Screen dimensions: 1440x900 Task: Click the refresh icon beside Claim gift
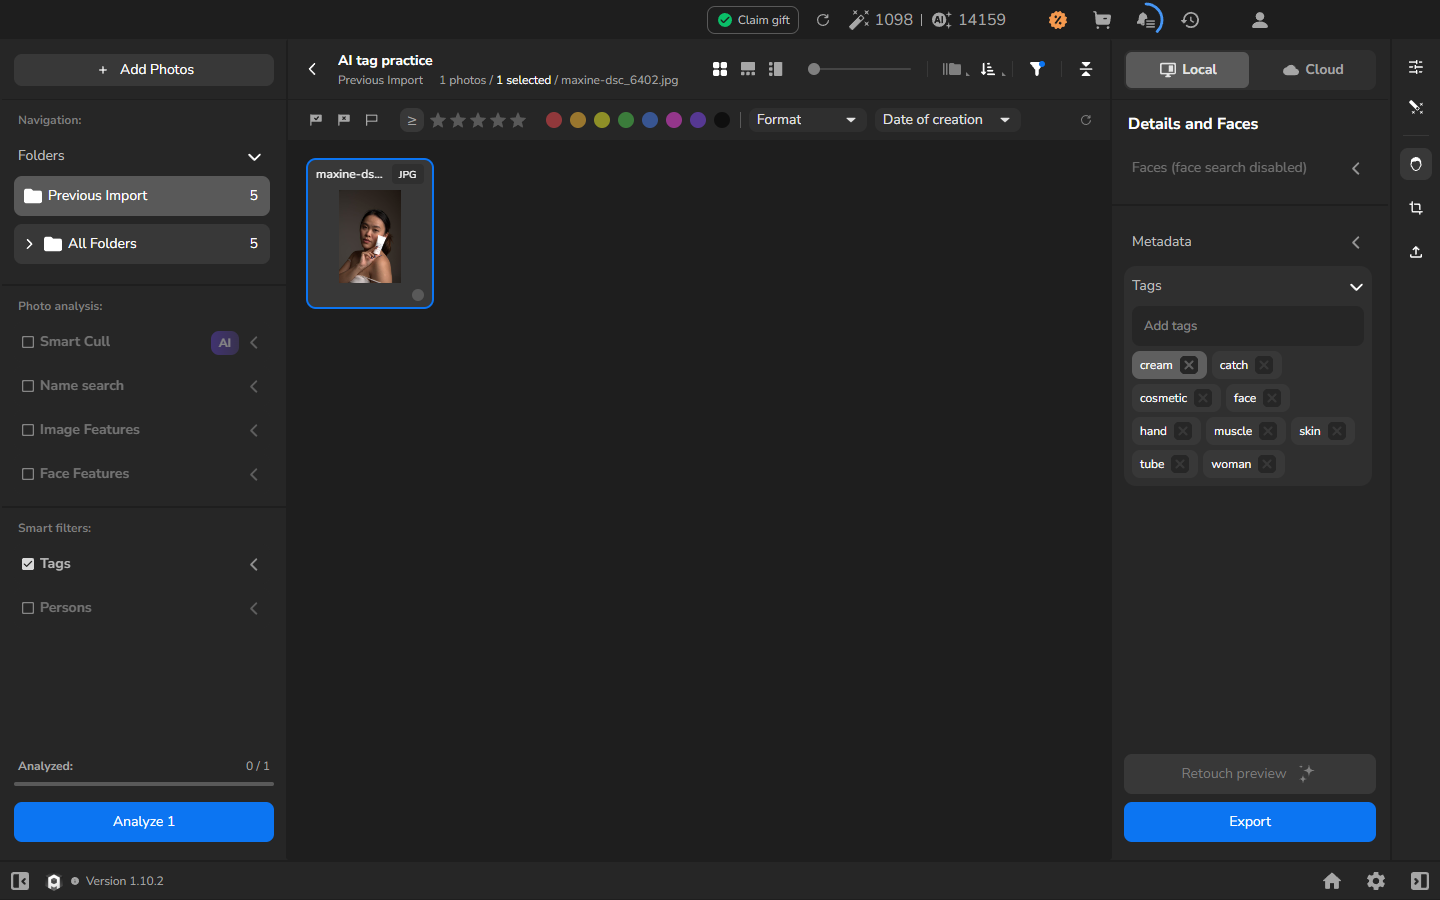coord(823,20)
